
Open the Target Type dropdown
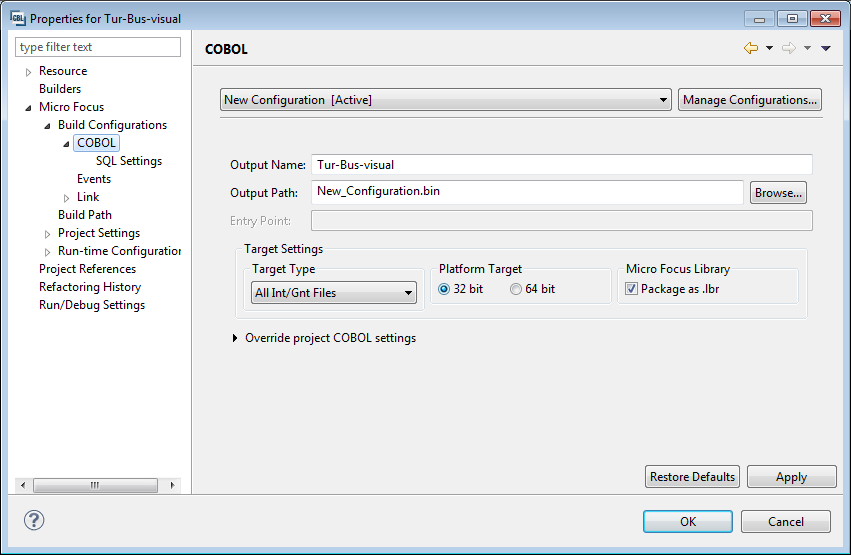(334, 293)
